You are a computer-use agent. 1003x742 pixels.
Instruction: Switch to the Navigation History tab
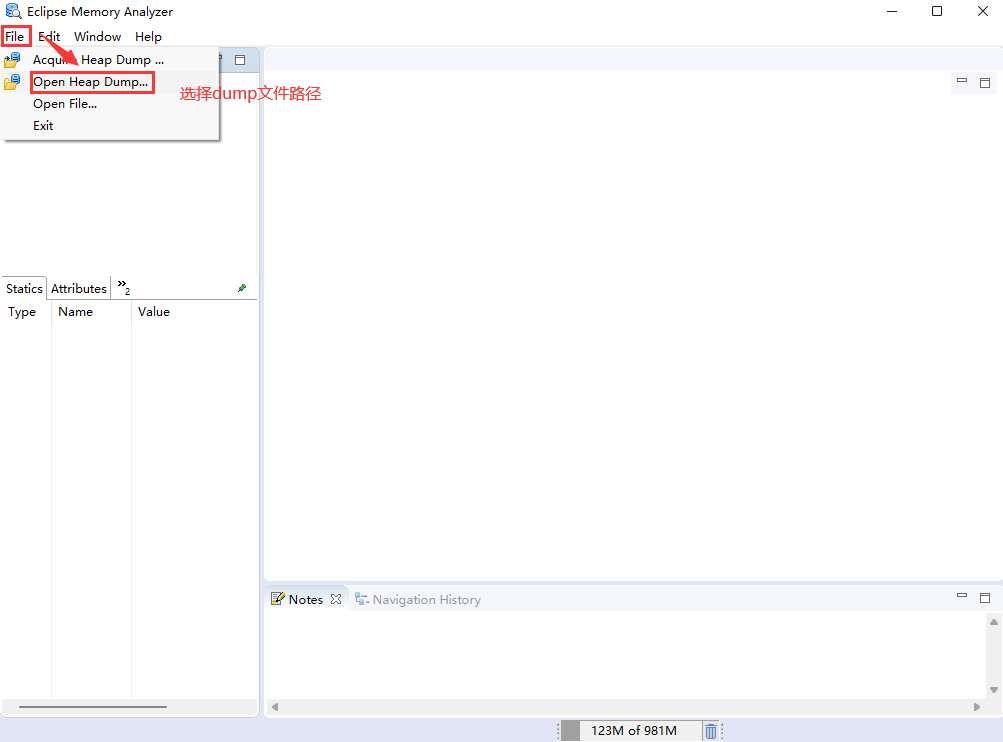[426, 600]
